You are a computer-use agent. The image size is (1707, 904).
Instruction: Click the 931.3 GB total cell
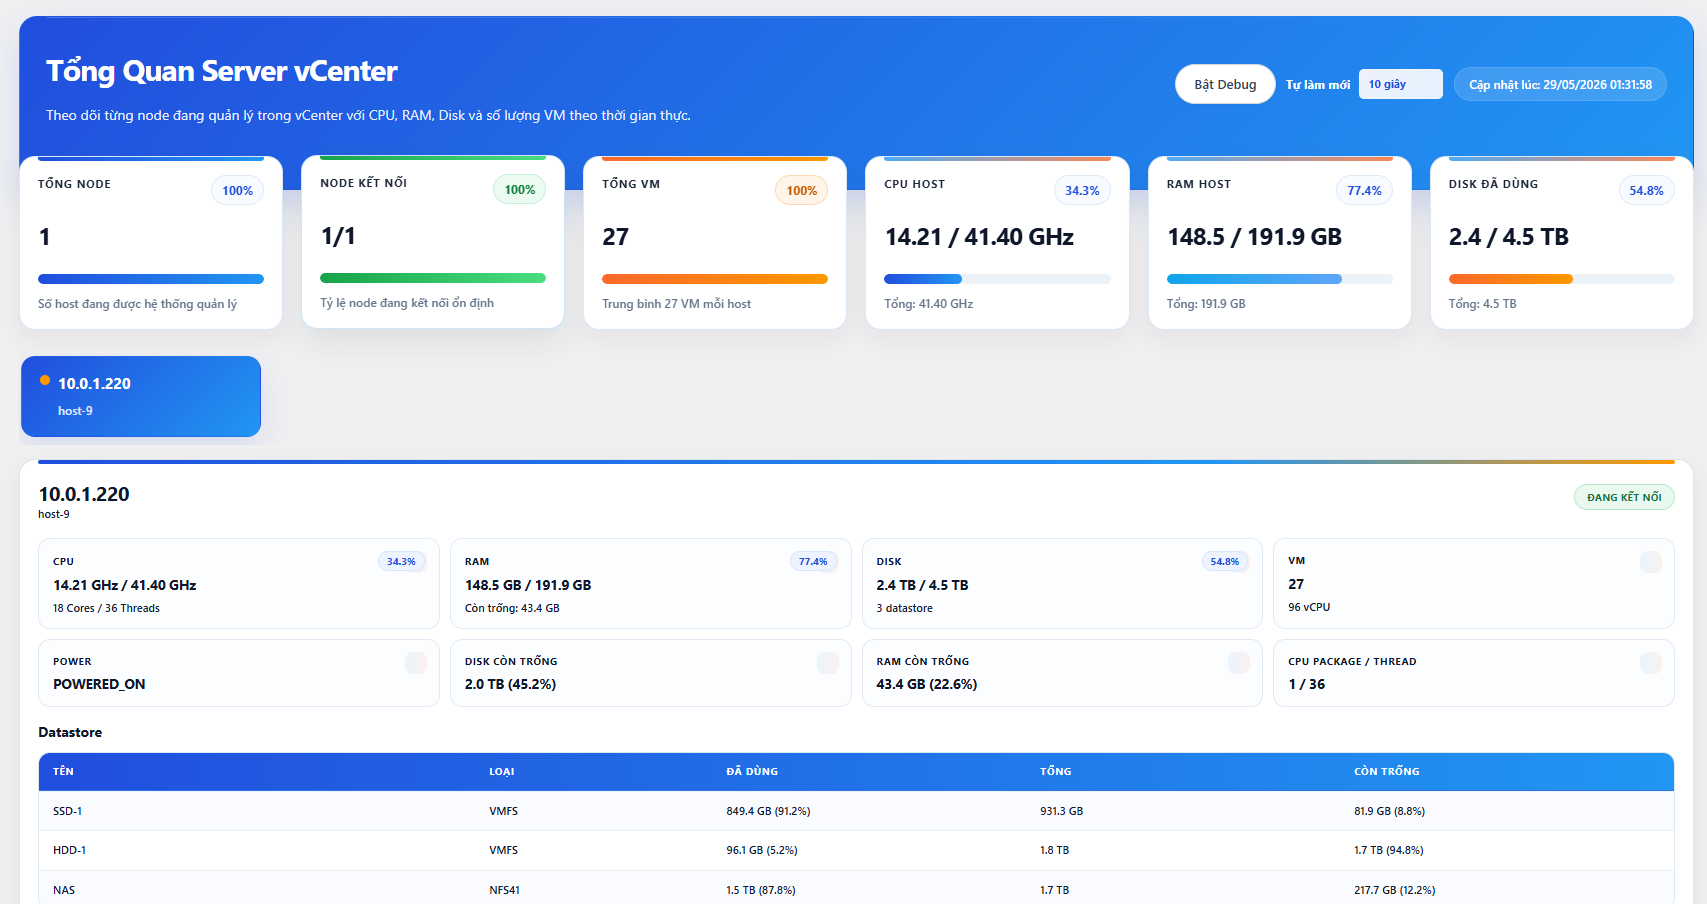1062,811
